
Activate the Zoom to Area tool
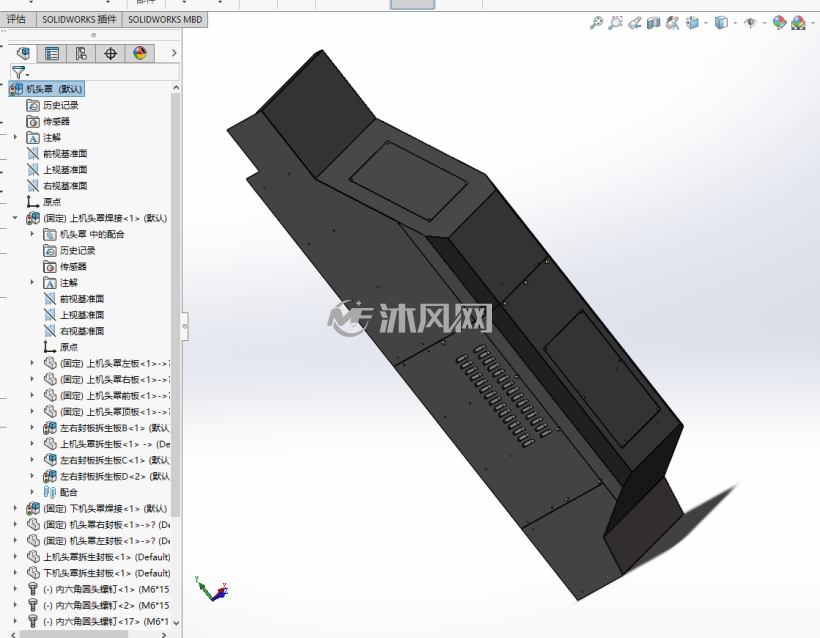[x=616, y=23]
